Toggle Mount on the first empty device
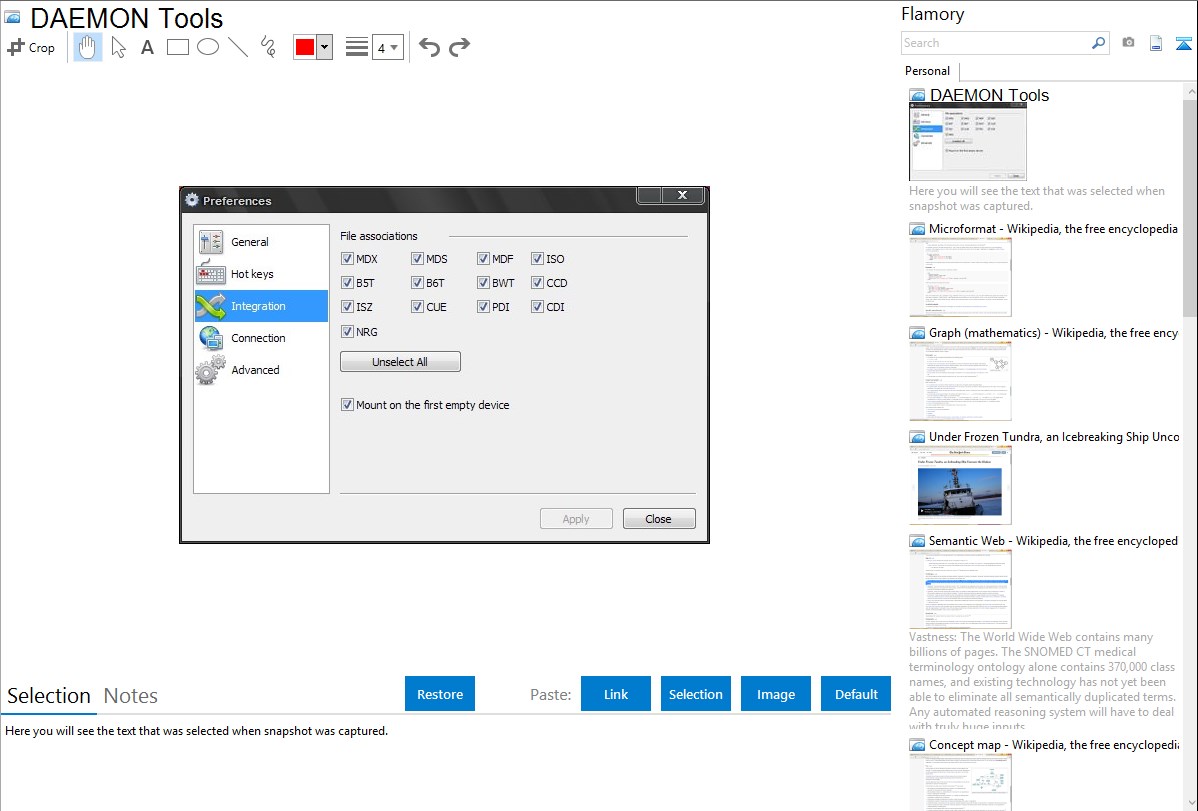The height and width of the screenshot is (811, 1198). click(x=348, y=405)
